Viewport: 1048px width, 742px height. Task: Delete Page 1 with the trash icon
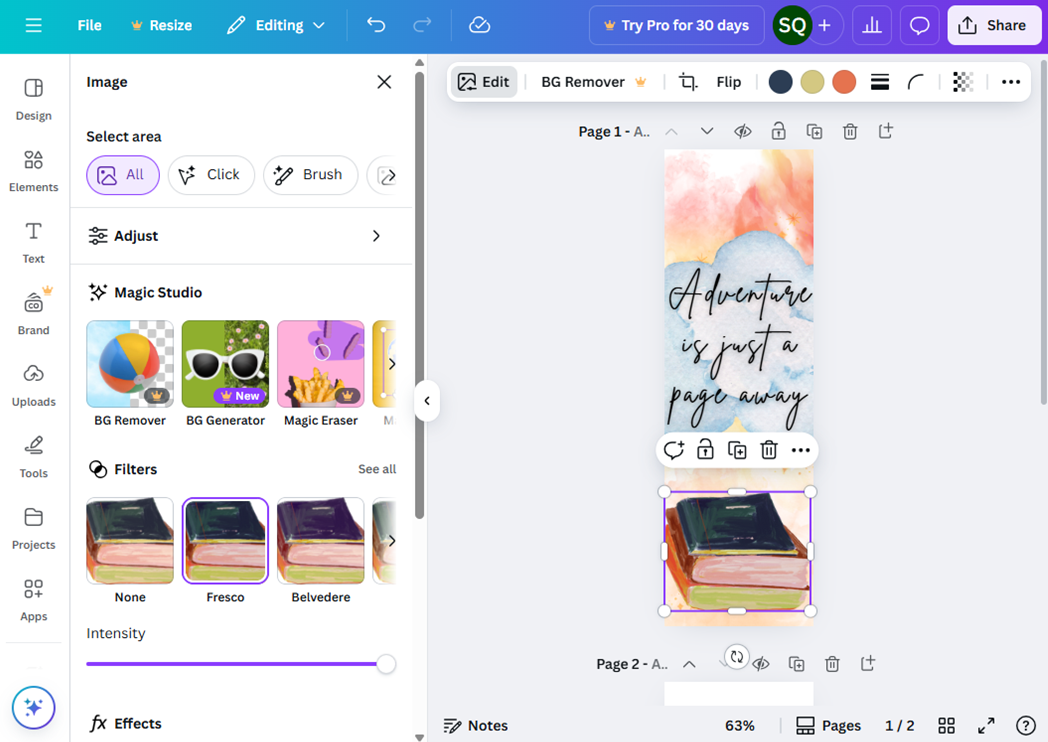pos(850,131)
